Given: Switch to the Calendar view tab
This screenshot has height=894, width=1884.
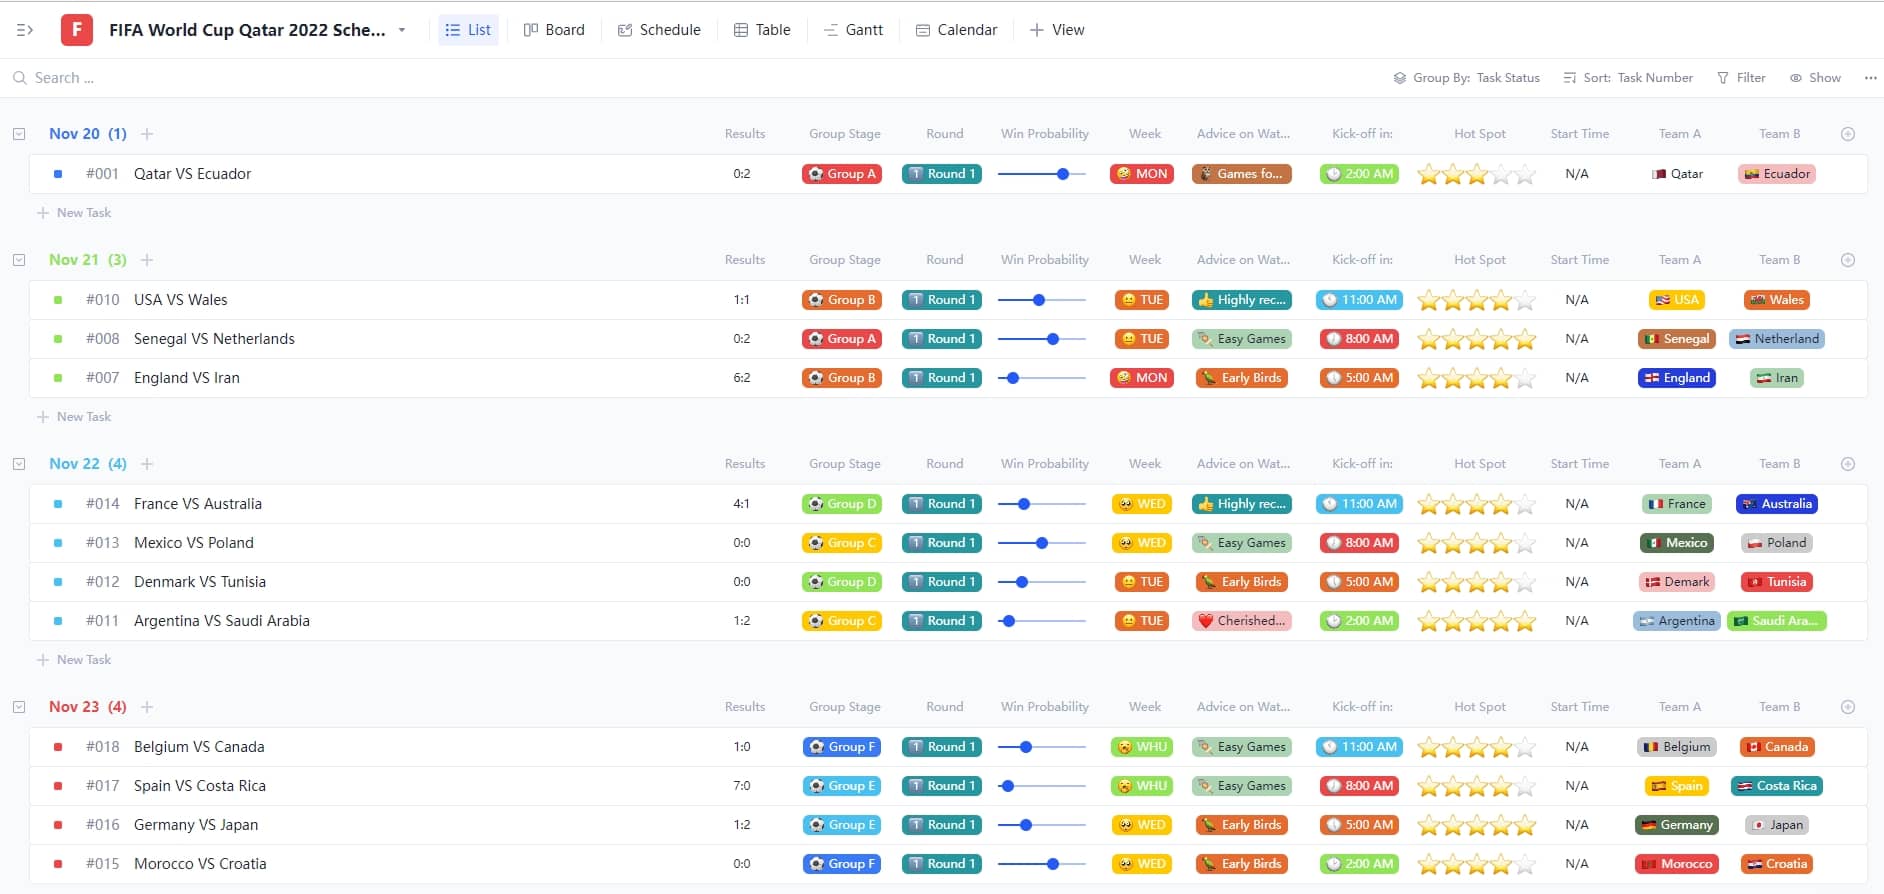Looking at the screenshot, I should click(x=956, y=30).
